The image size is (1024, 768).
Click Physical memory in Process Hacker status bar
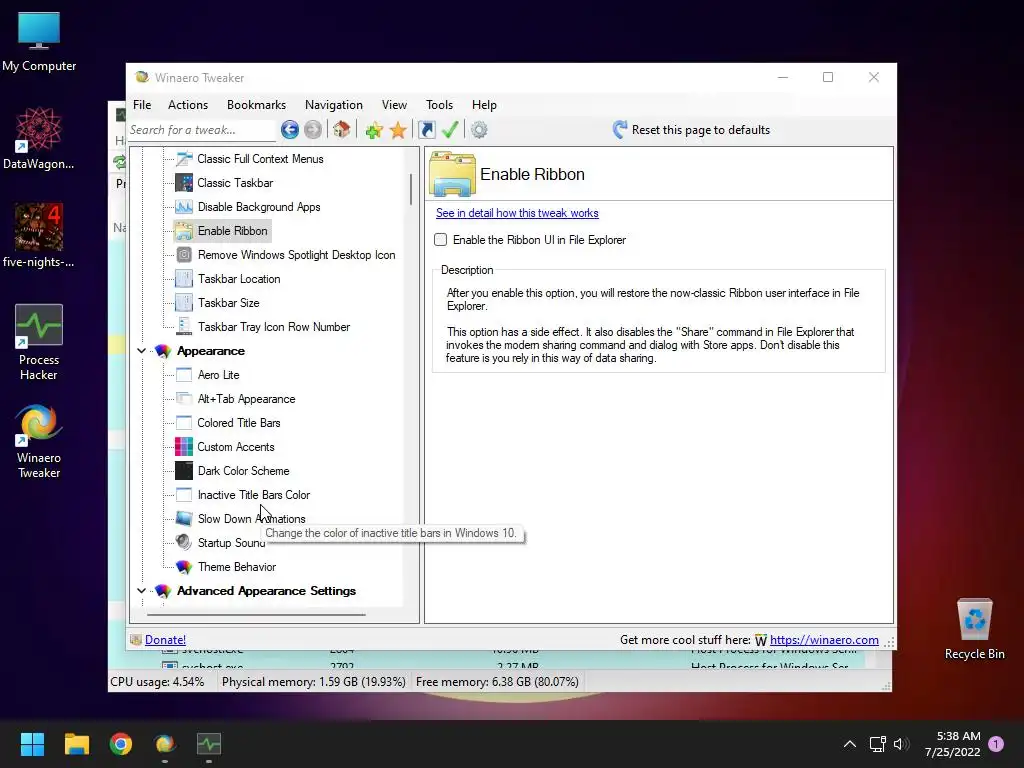point(313,682)
